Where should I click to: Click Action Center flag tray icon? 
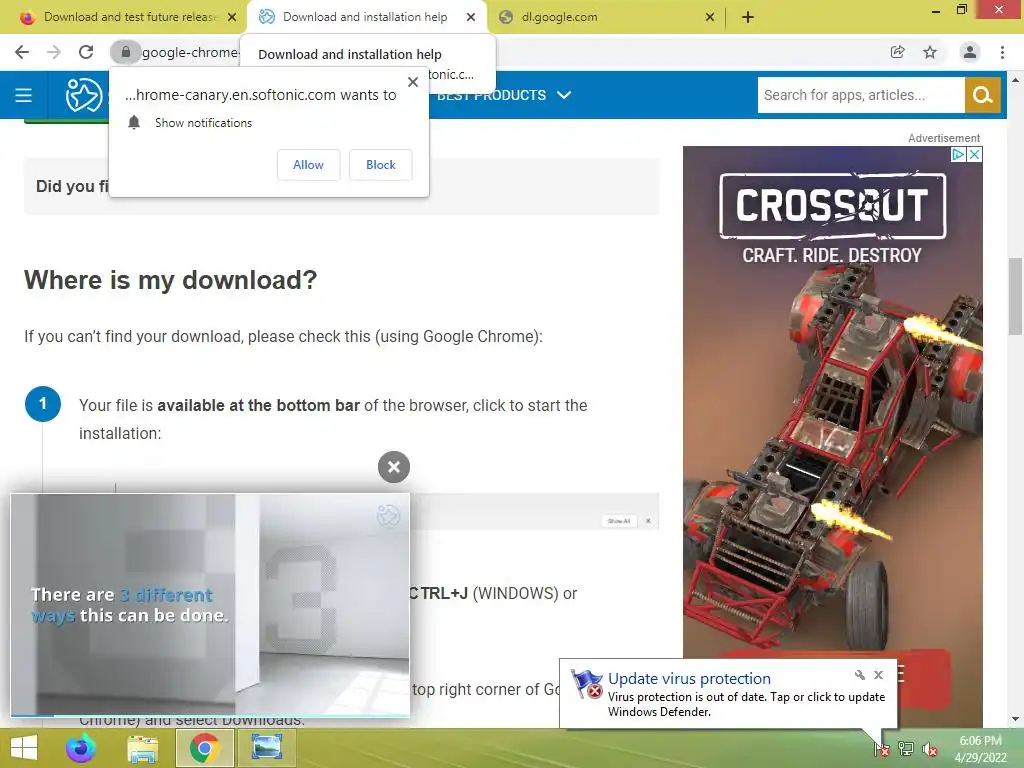[882, 749]
